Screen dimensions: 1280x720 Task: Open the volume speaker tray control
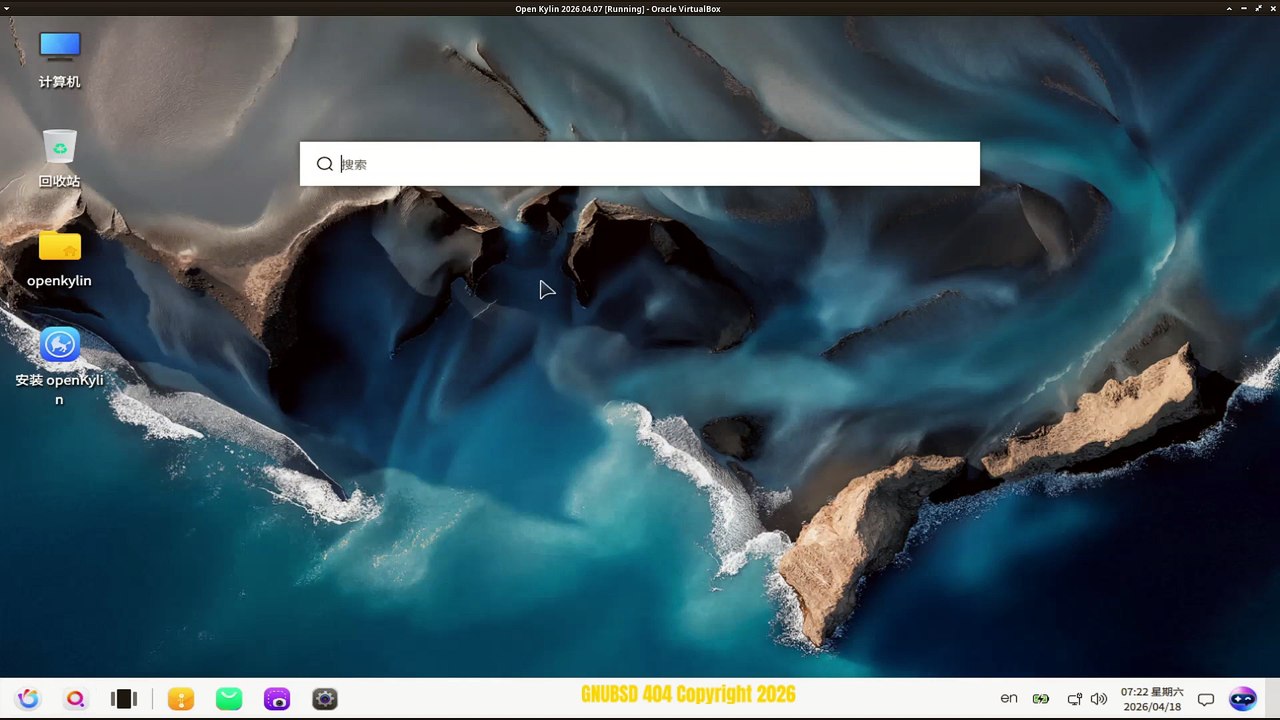[x=1099, y=699]
